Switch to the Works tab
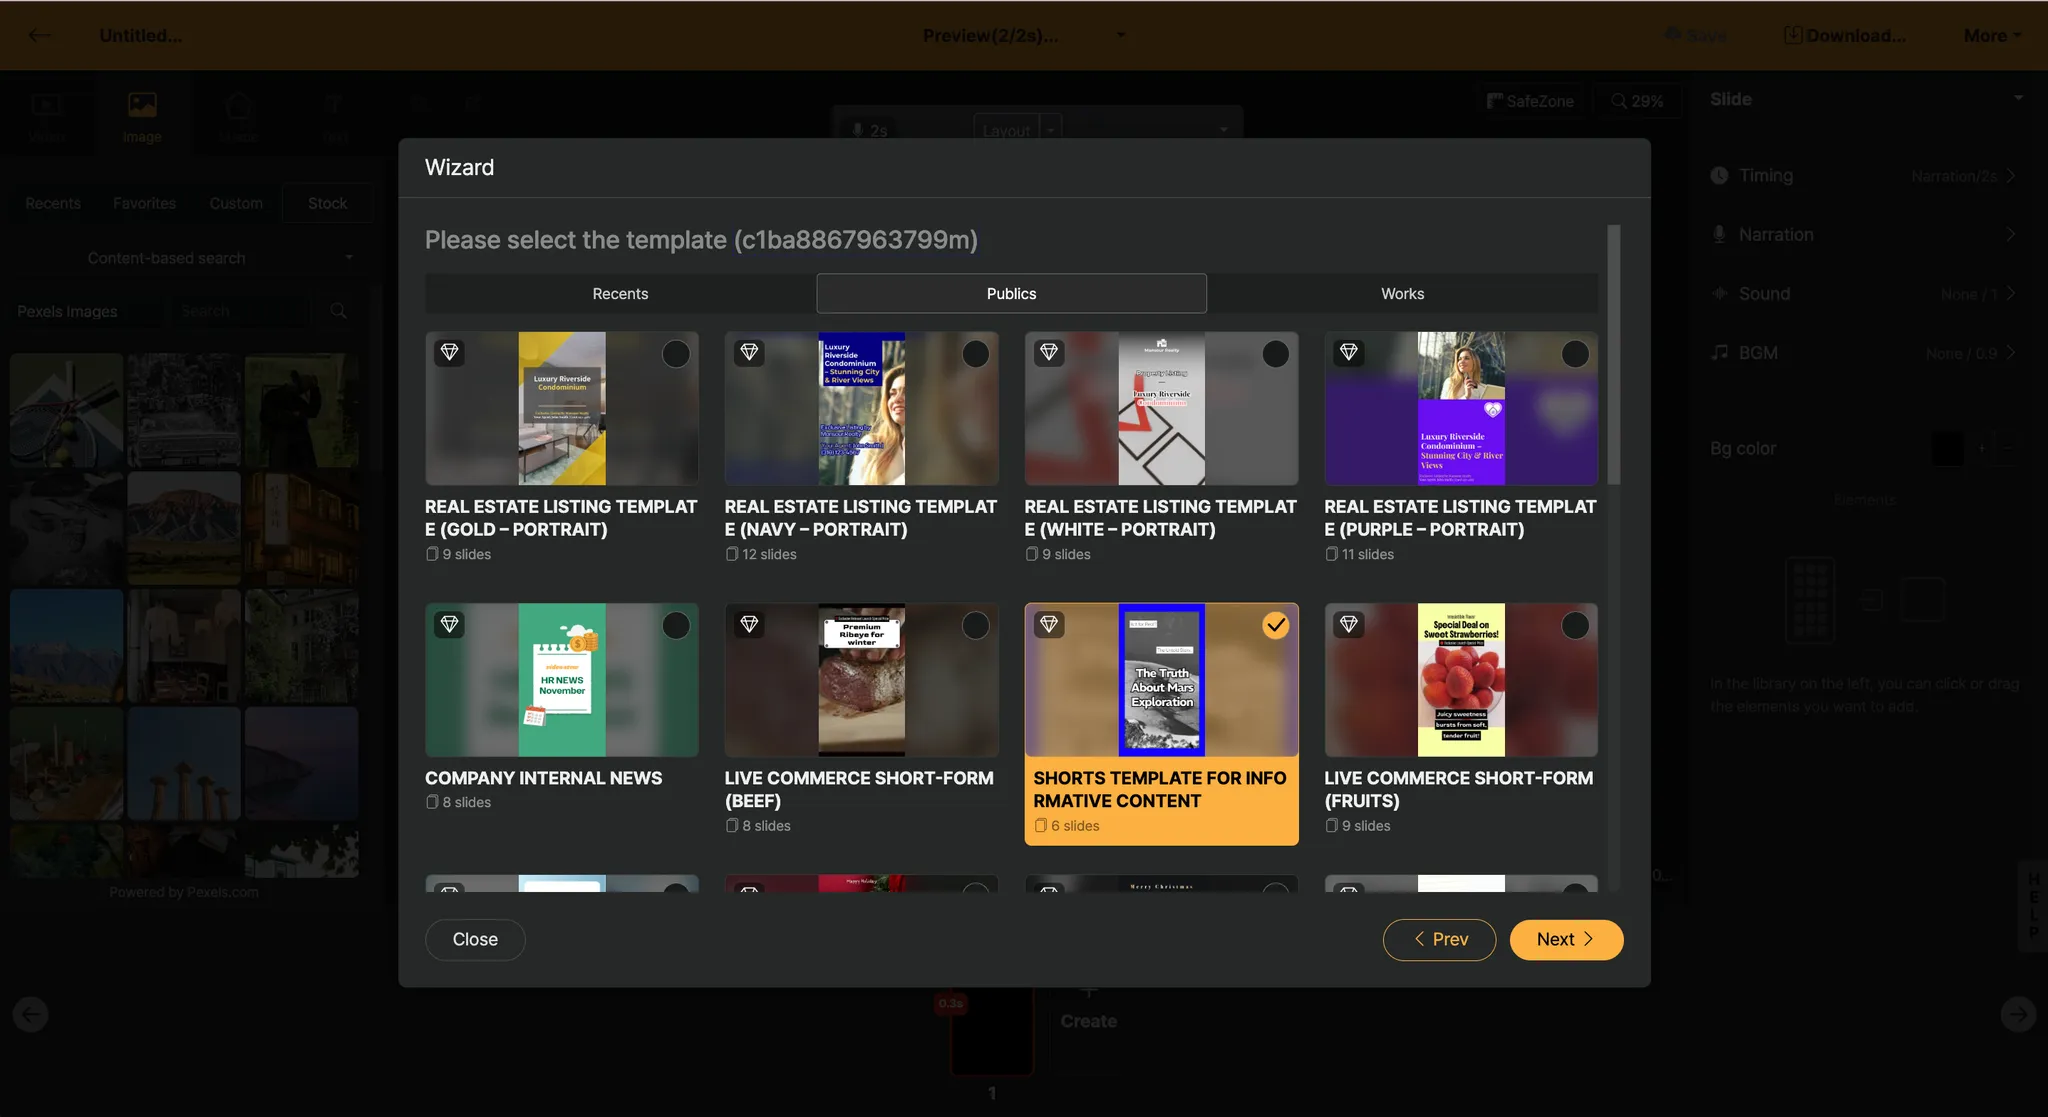The width and height of the screenshot is (2048, 1117). point(1402,294)
